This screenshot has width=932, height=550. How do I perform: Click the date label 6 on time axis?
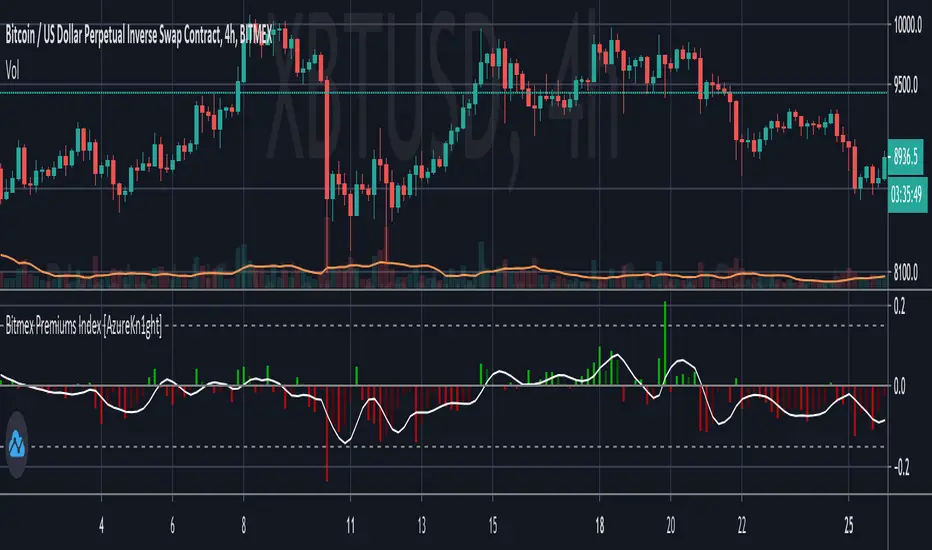coord(172,526)
